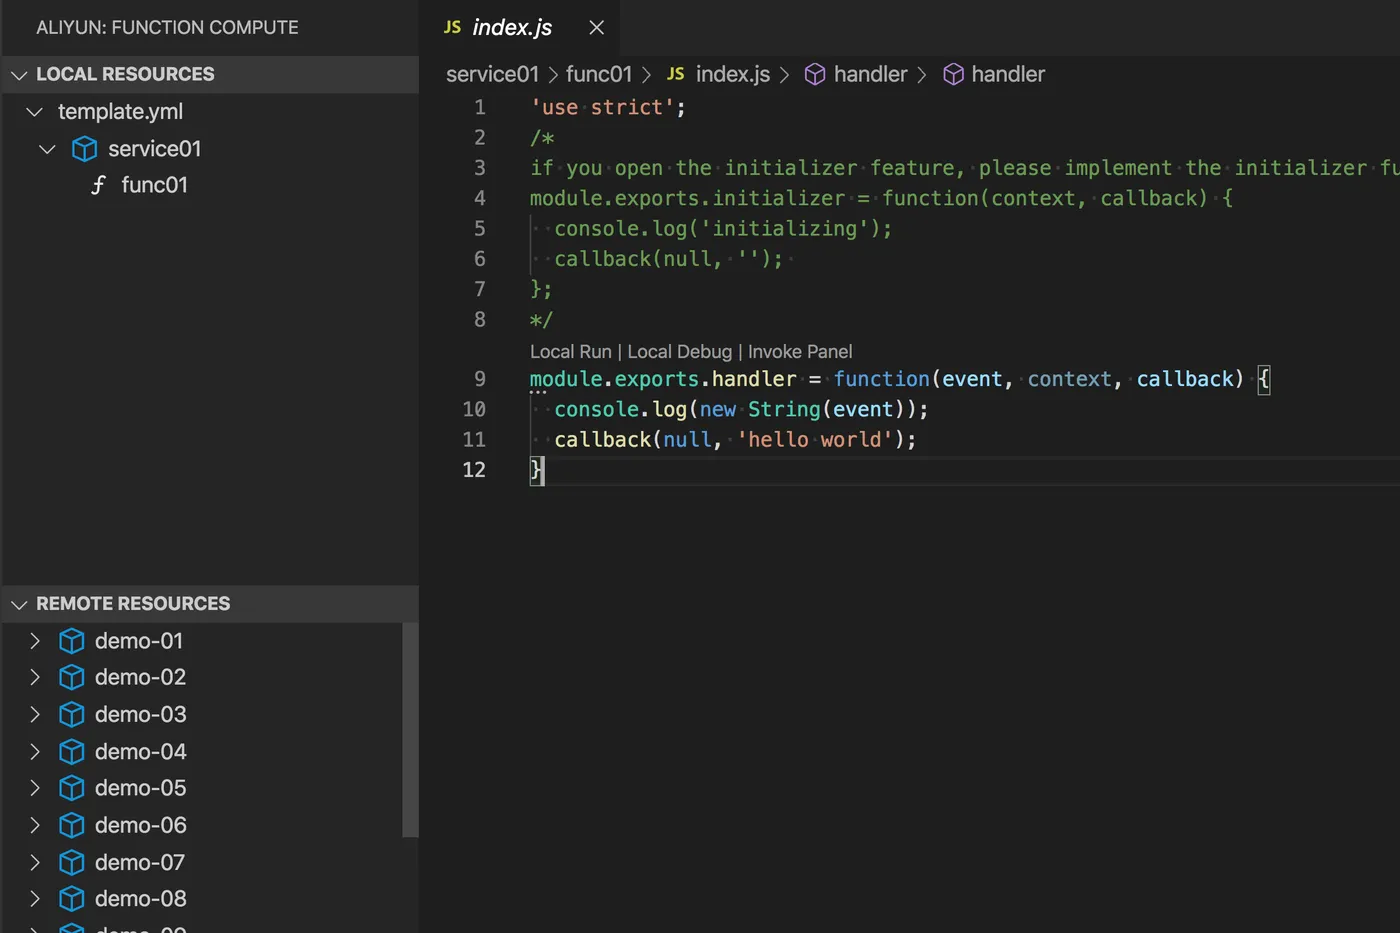Collapse the LOCAL RESOURCES section
The width and height of the screenshot is (1400, 933).
(19, 75)
